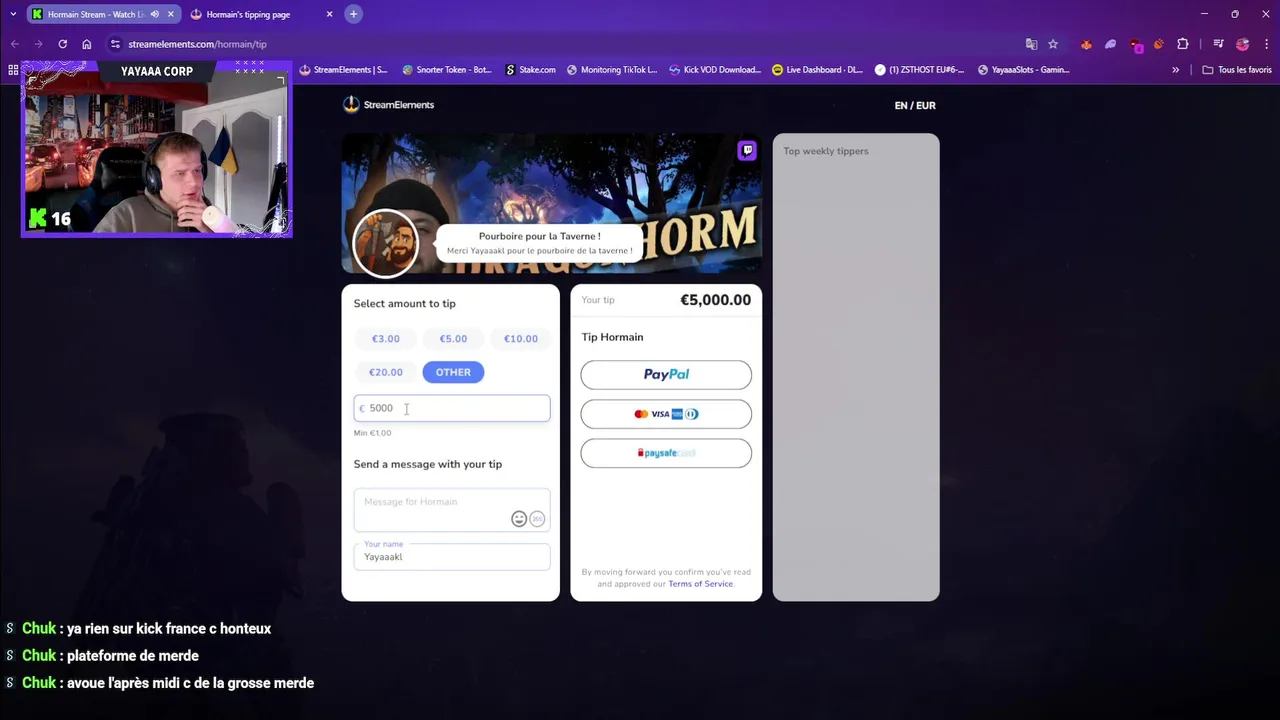1280x720 pixels.
Task: Open the browser home page icon
Action: pyautogui.click(x=87, y=44)
